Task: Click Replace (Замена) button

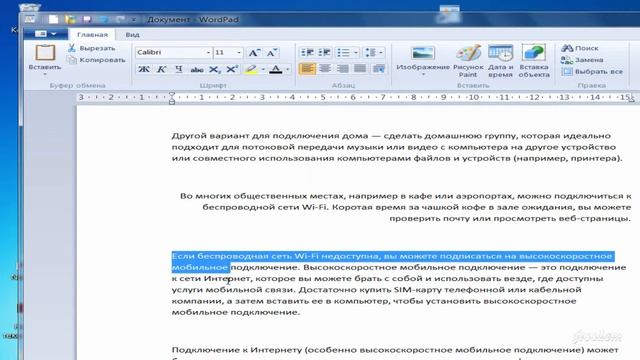Action: click(x=582, y=60)
